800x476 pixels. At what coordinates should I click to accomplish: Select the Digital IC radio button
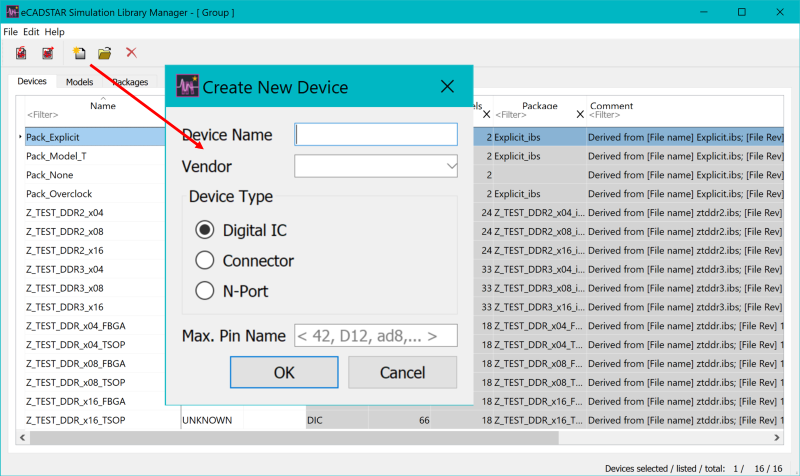pos(205,230)
